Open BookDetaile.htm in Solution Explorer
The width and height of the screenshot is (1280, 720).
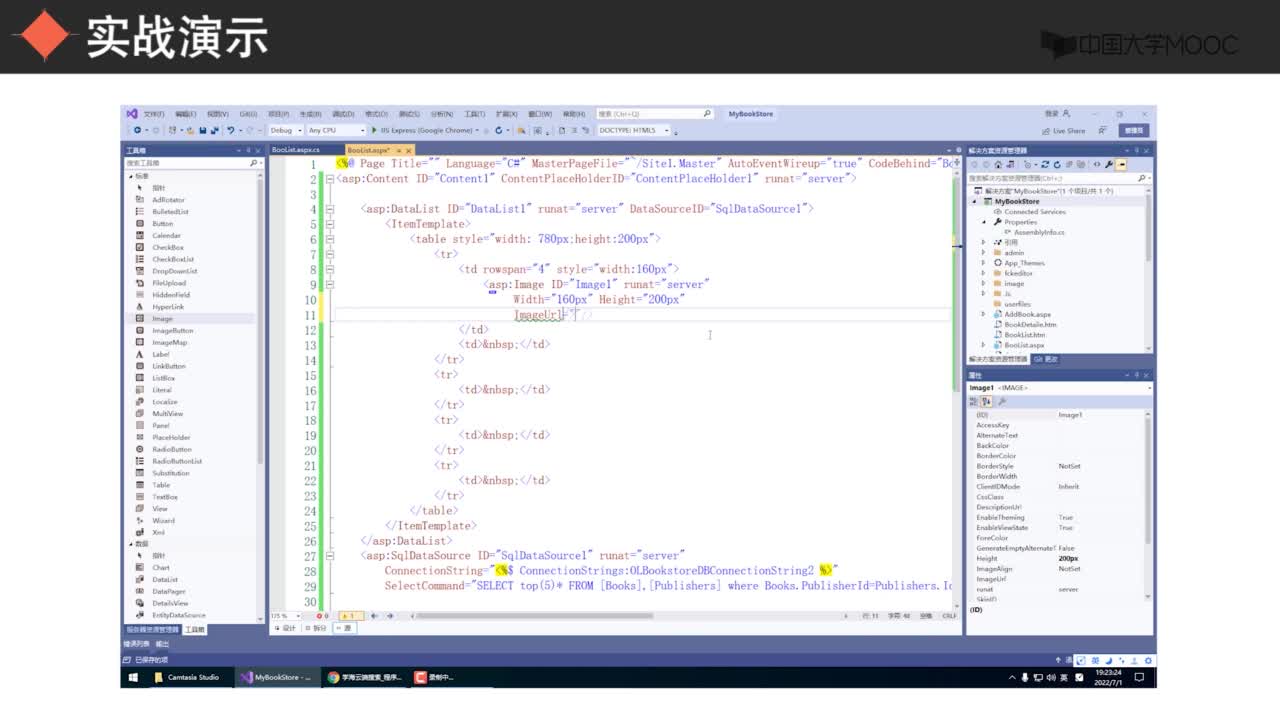[1030, 325]
